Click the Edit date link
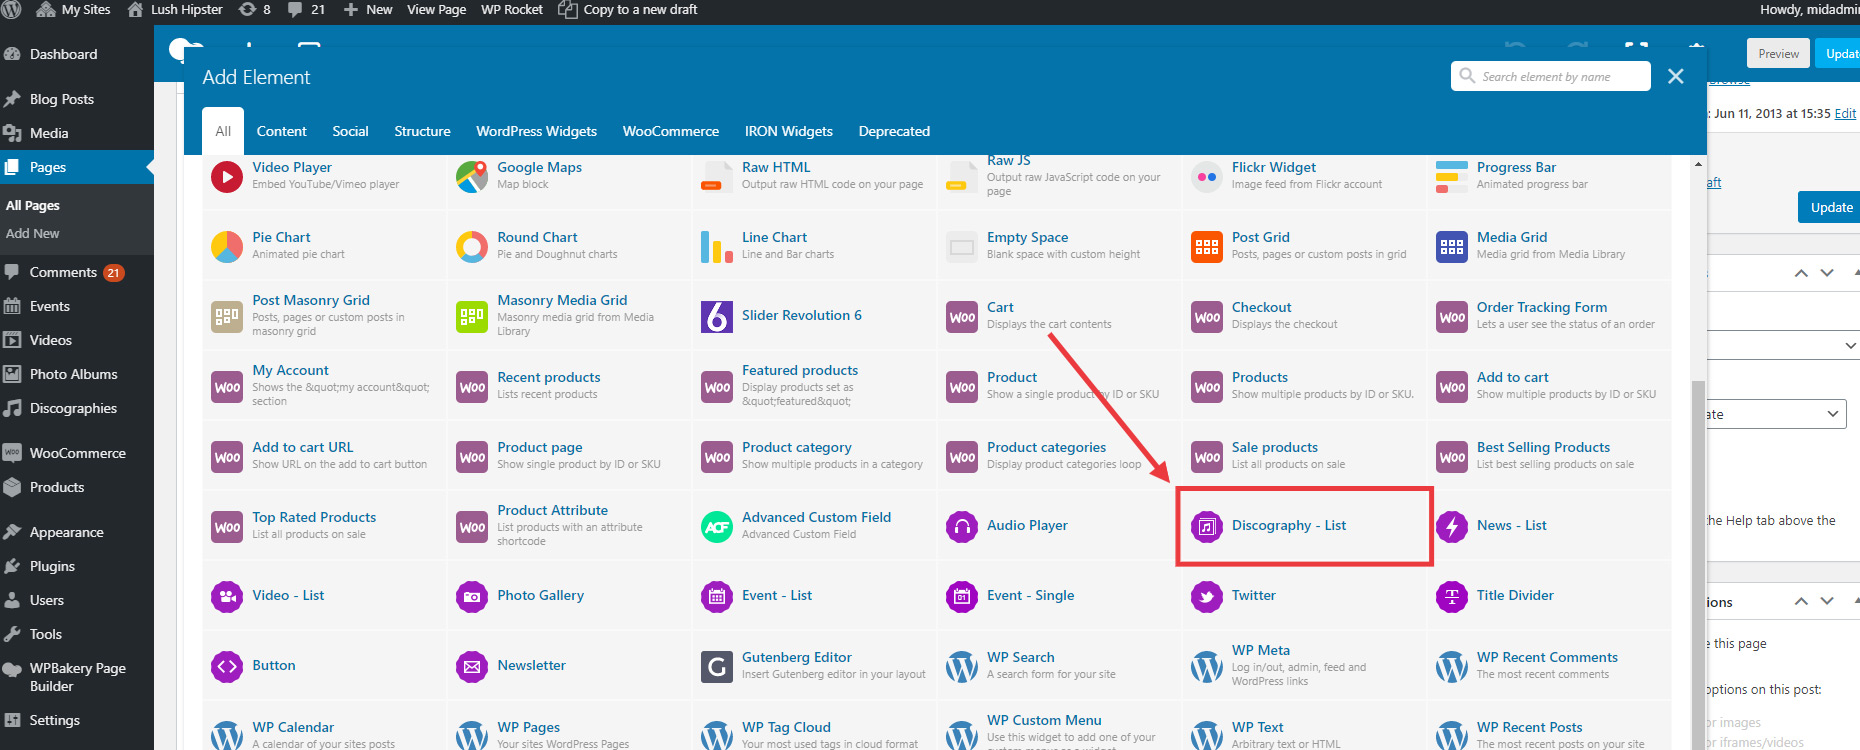1860x750 pixels. 1845,114
